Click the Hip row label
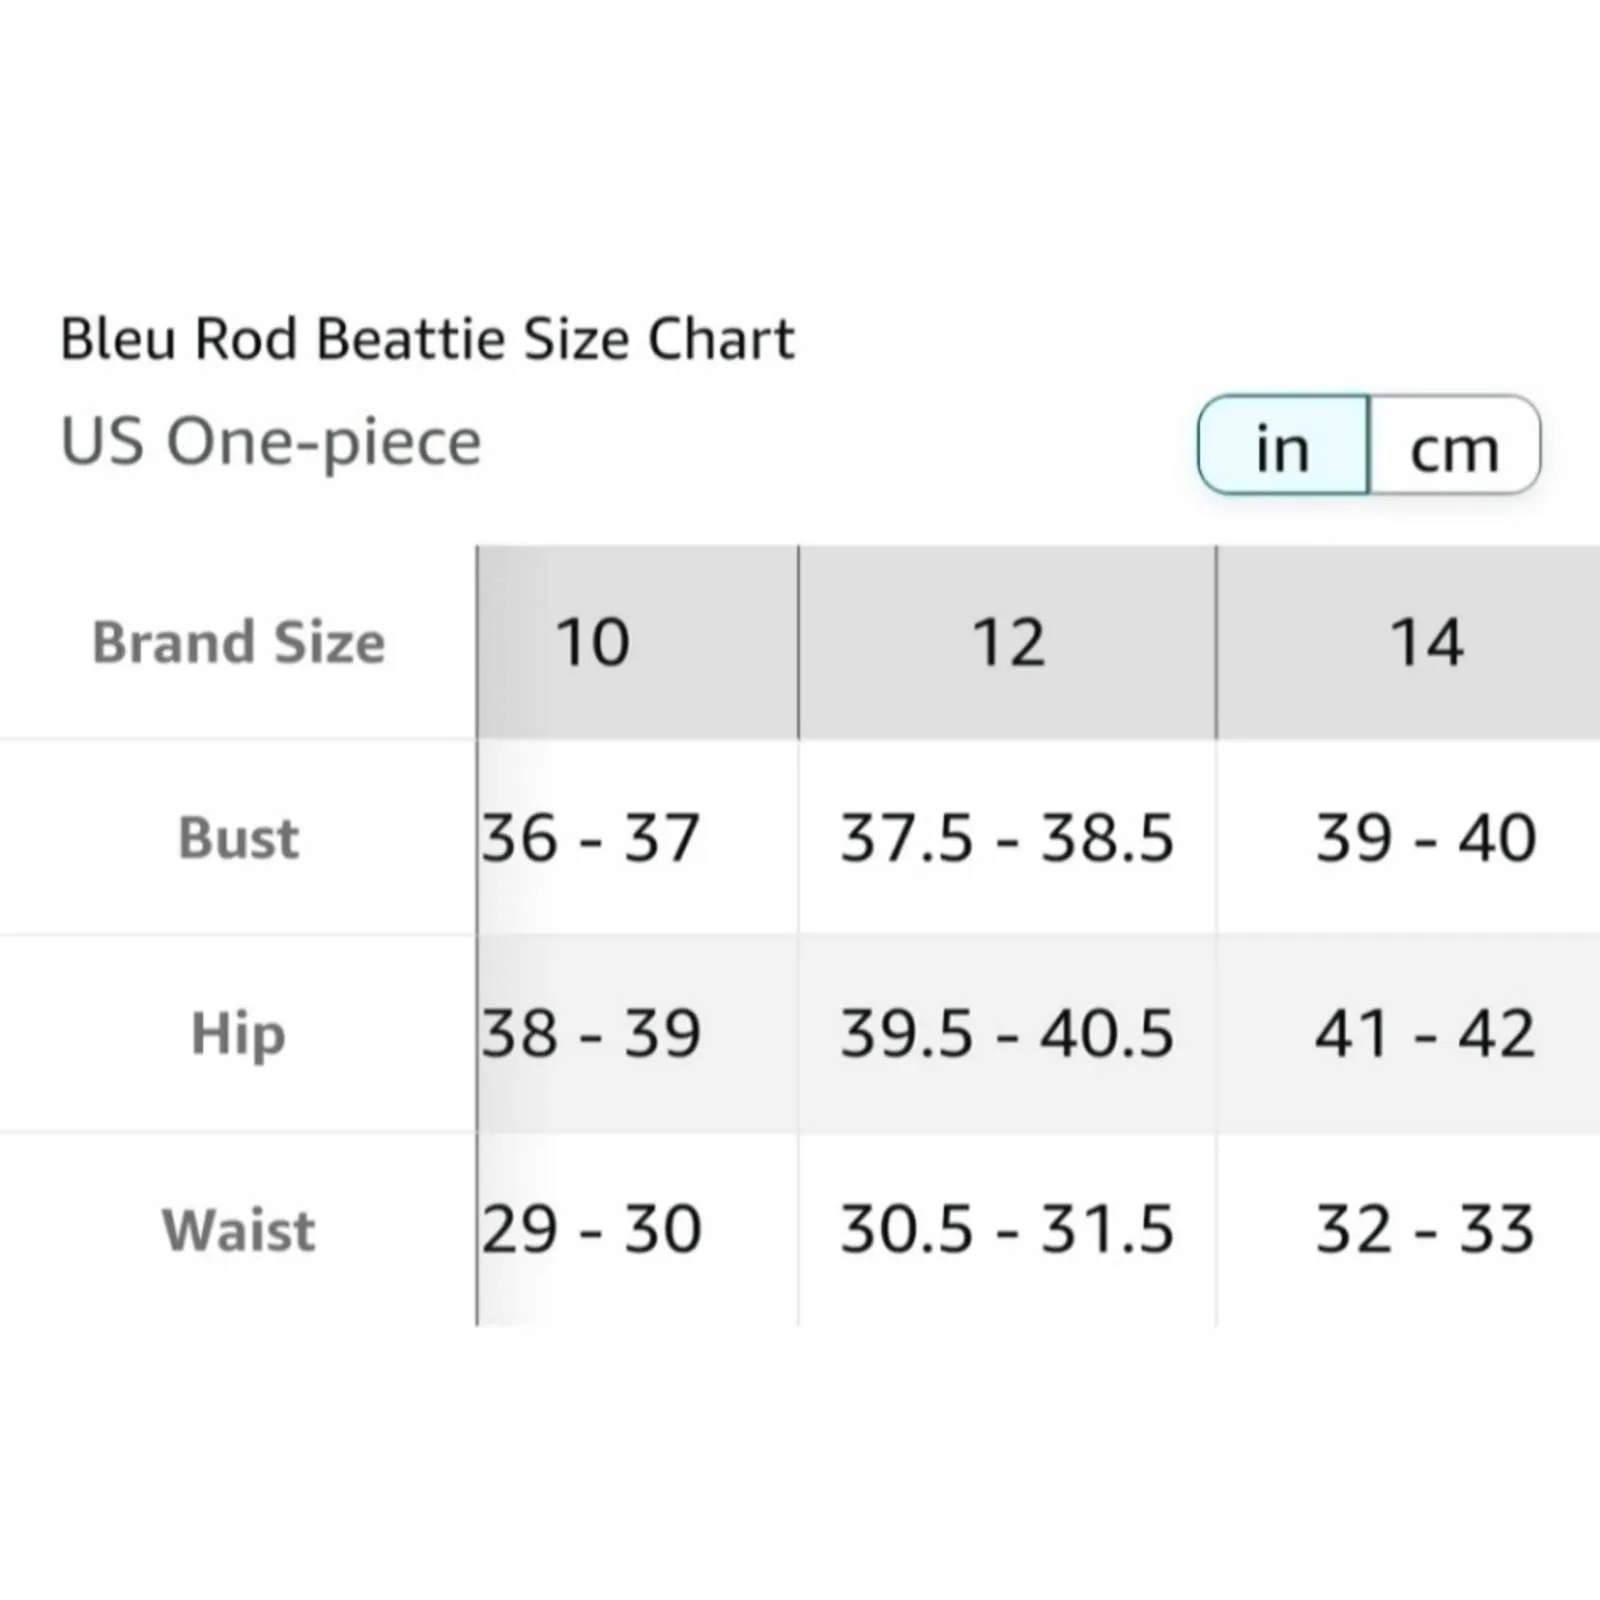 239,1034
